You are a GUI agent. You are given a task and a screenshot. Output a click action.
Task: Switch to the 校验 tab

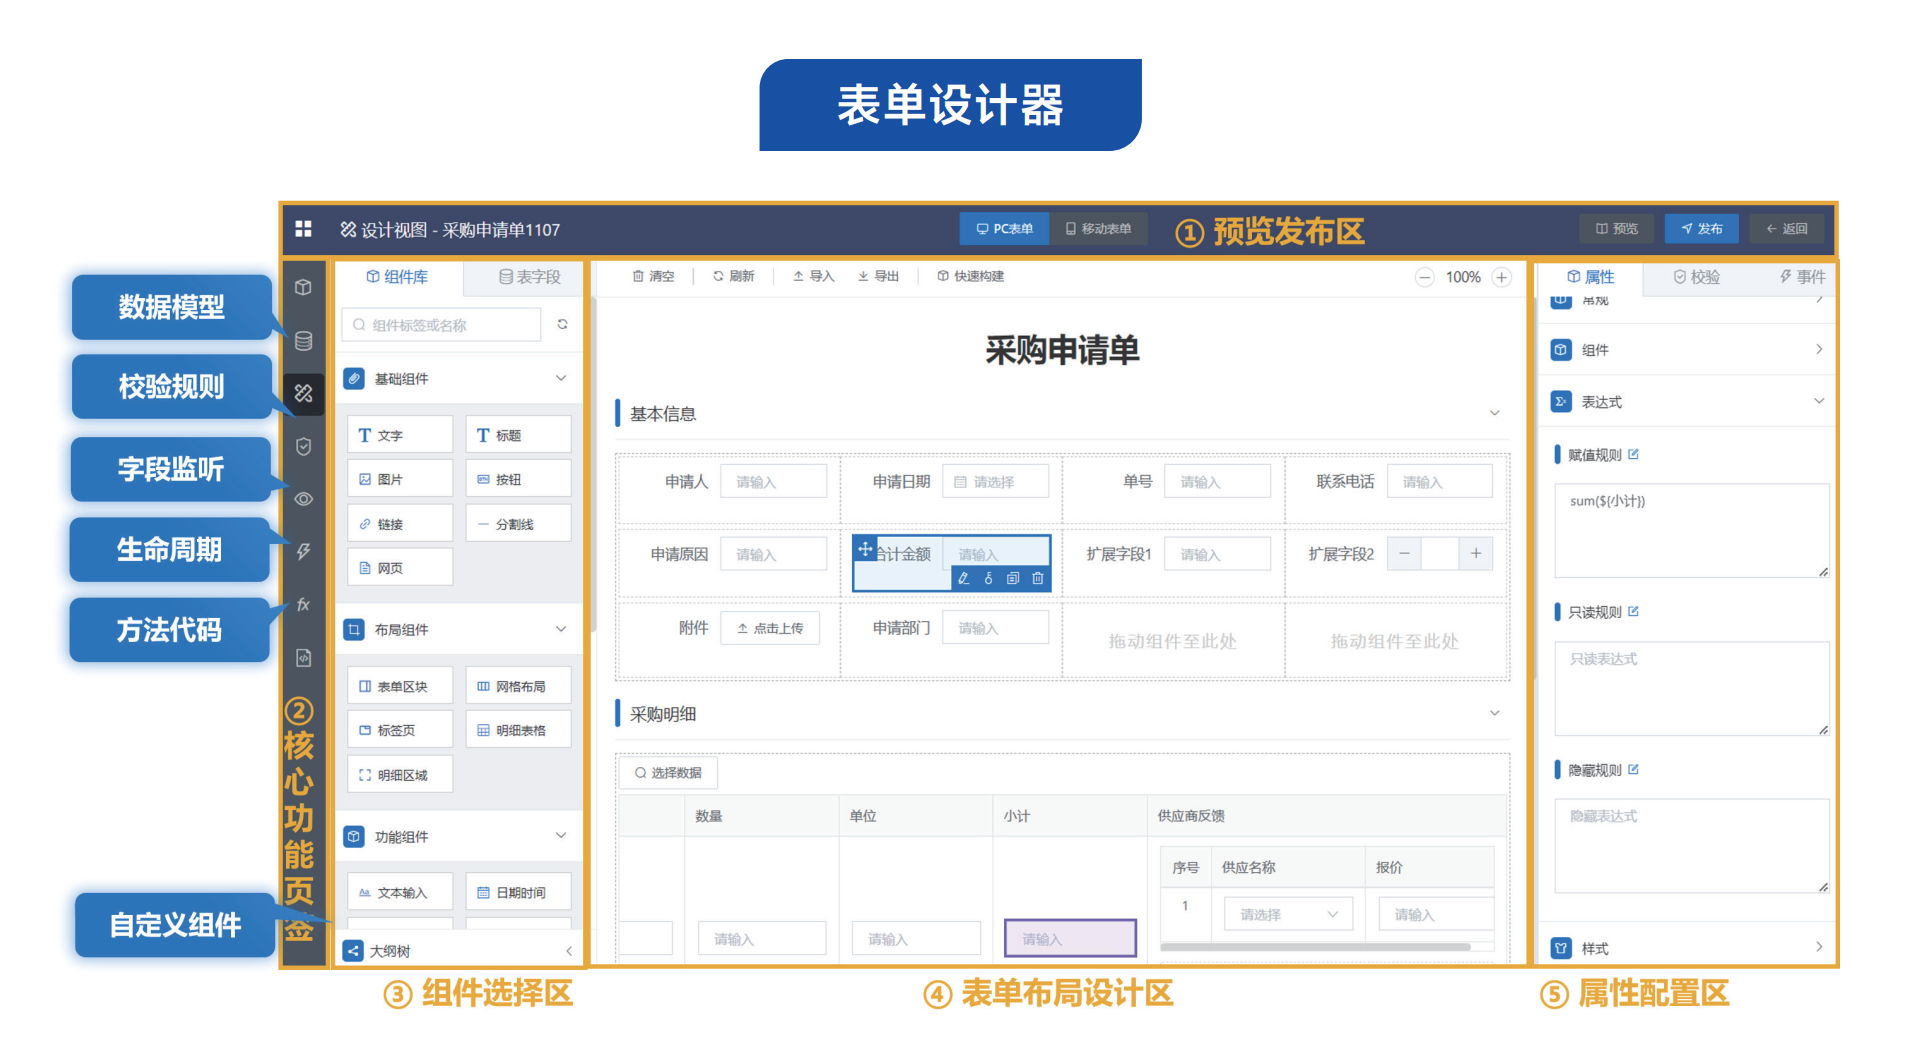pos(1696,277)
